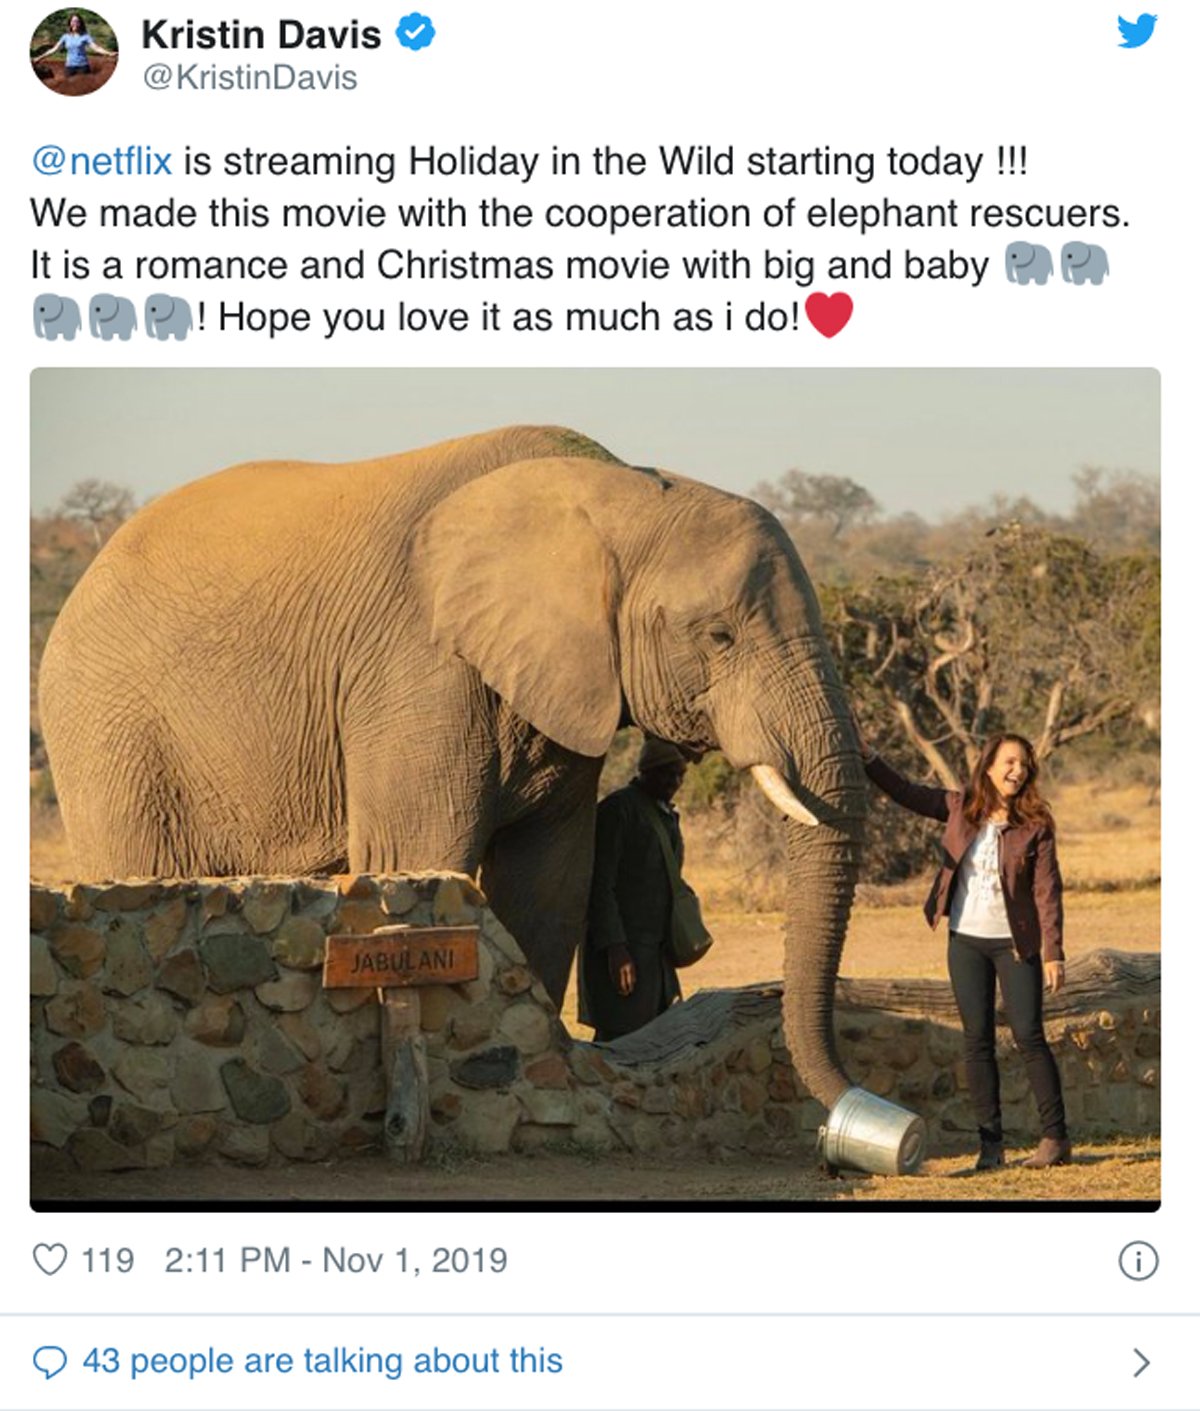Click the Twitter bird logo
The width and height of the screenshot is (1200, 1411).
[1137, 31]
